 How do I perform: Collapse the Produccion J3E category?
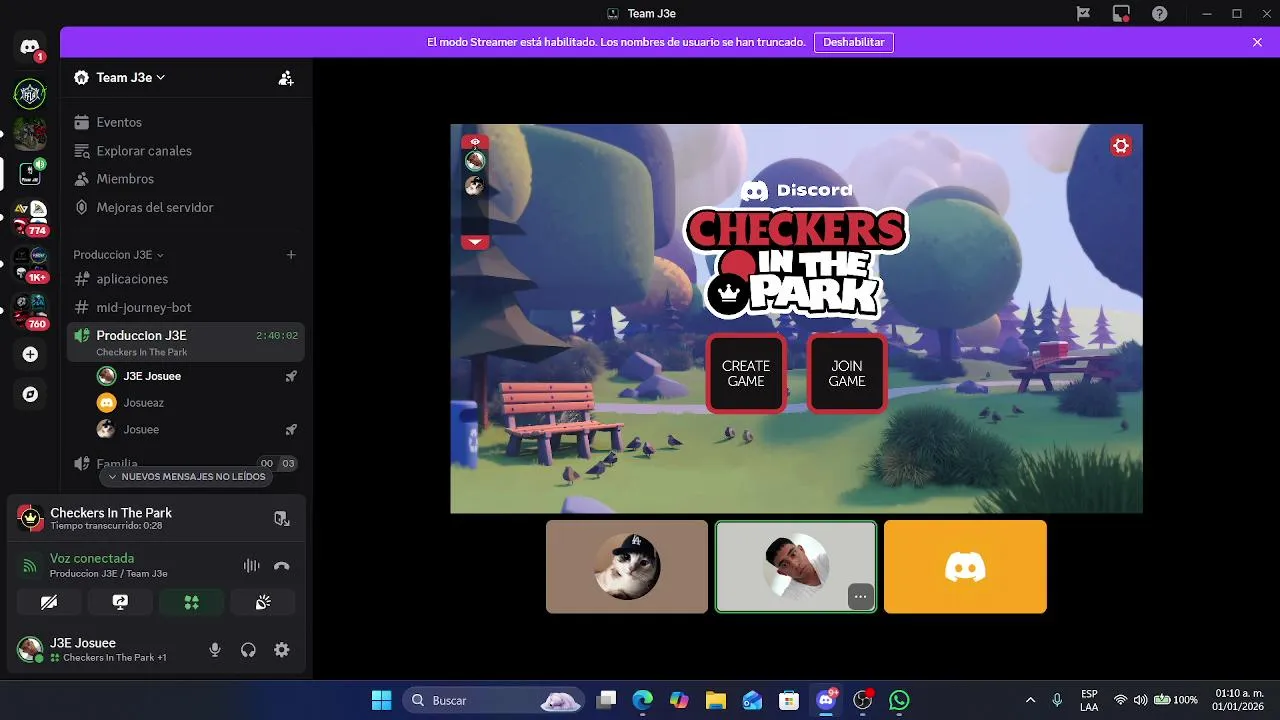click(x=118, y=255)
